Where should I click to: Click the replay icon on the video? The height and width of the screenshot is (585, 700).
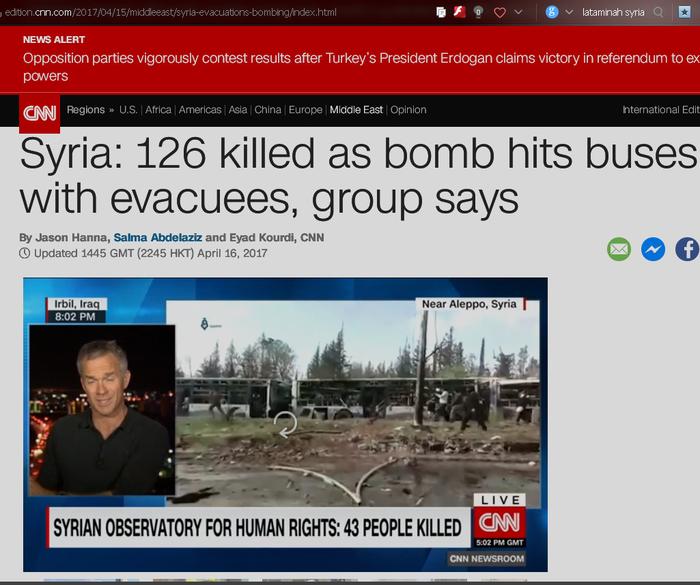(x=286, y=425)
